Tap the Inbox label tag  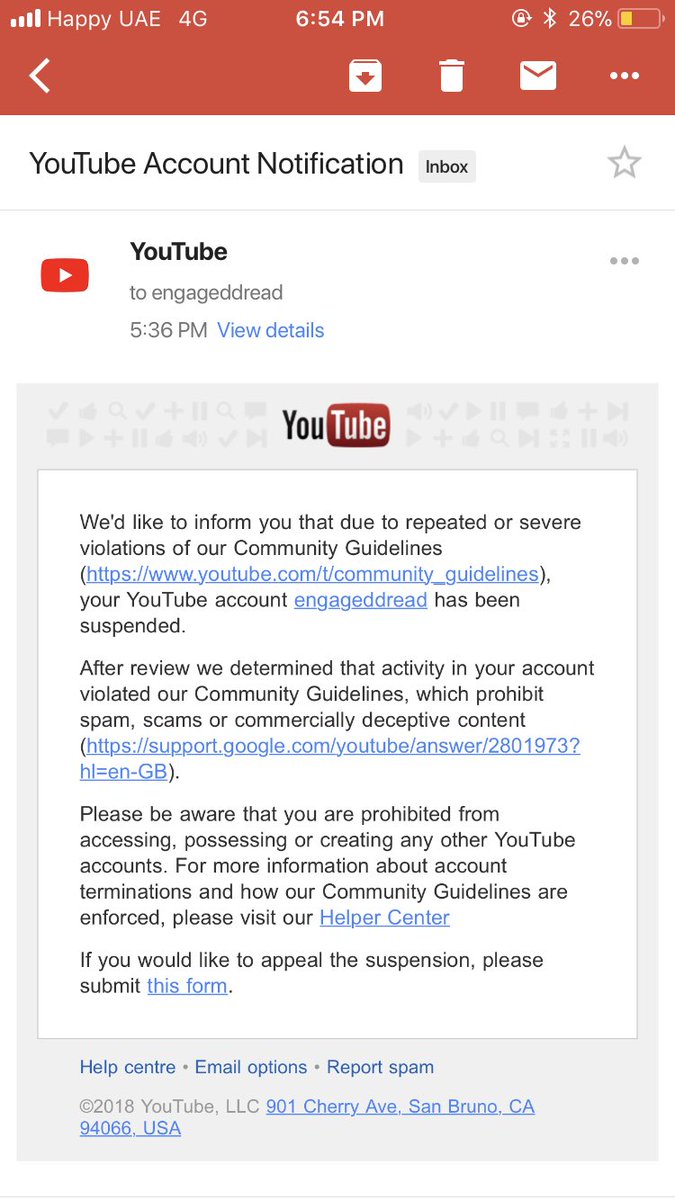tap(447, 167)
